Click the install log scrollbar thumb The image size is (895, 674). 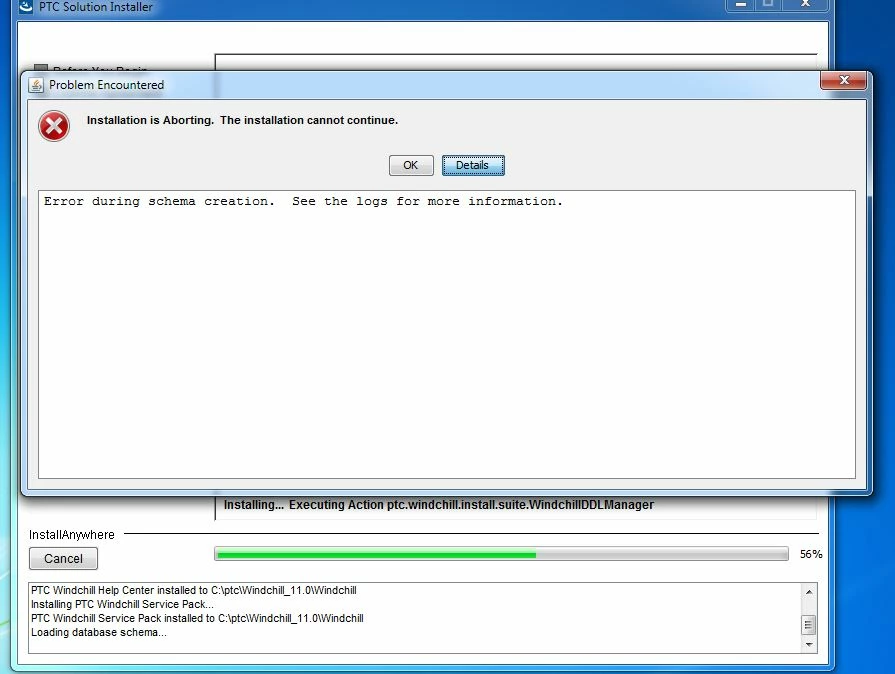click(808, 625)
